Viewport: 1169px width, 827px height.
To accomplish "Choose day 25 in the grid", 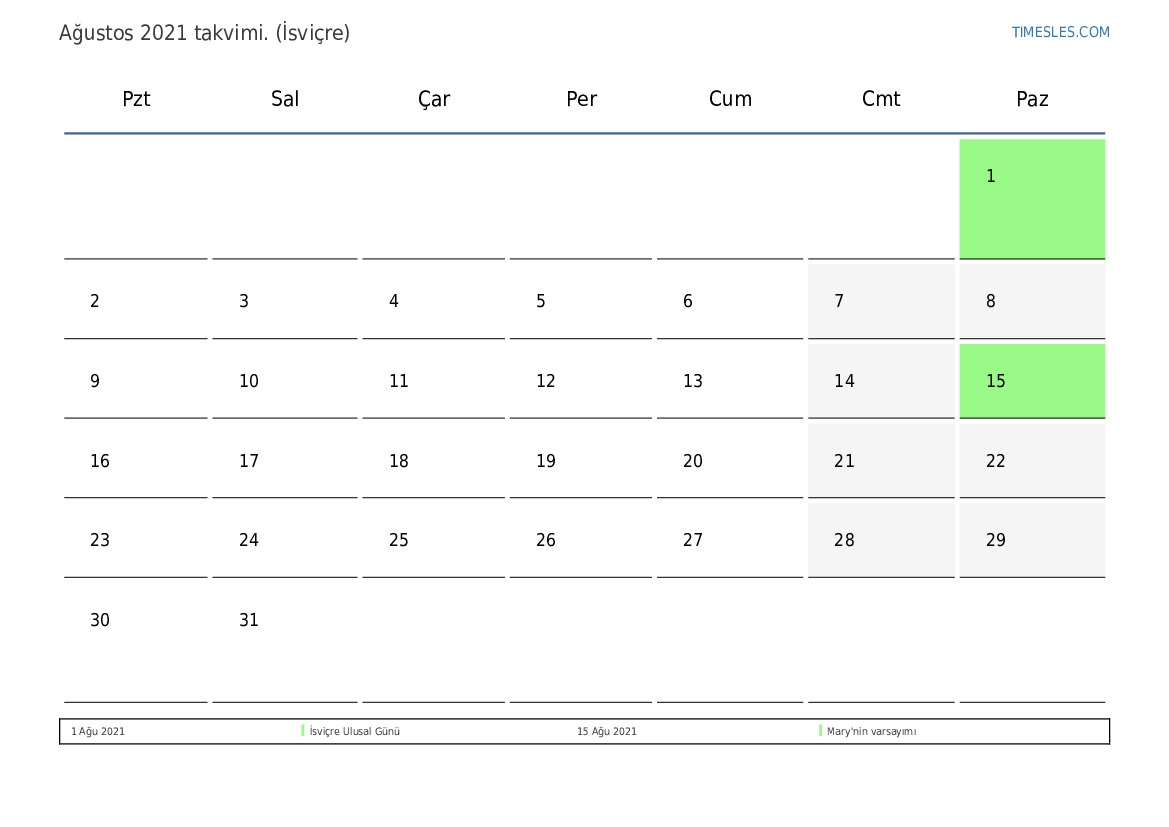I will 434,540.
